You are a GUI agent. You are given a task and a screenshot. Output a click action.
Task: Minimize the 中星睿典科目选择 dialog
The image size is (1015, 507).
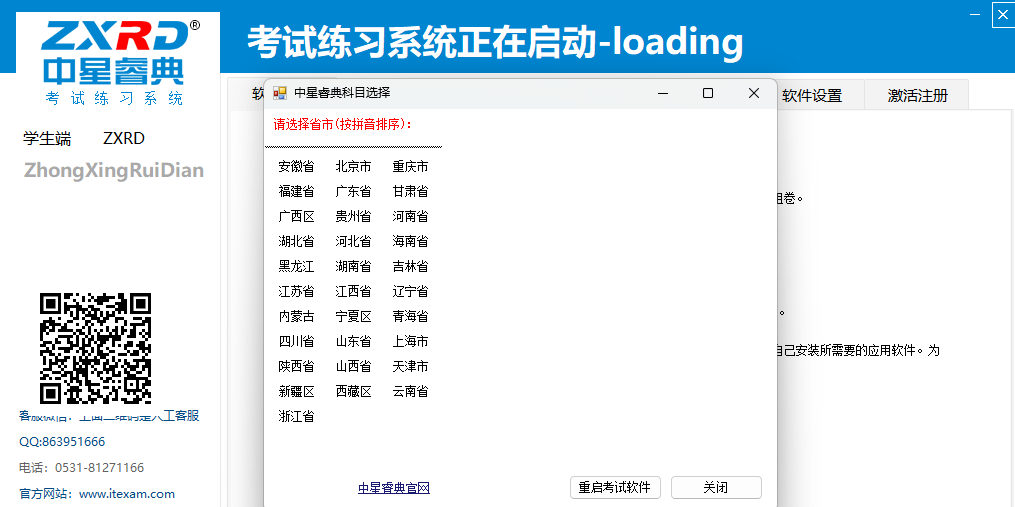(662, 93)
